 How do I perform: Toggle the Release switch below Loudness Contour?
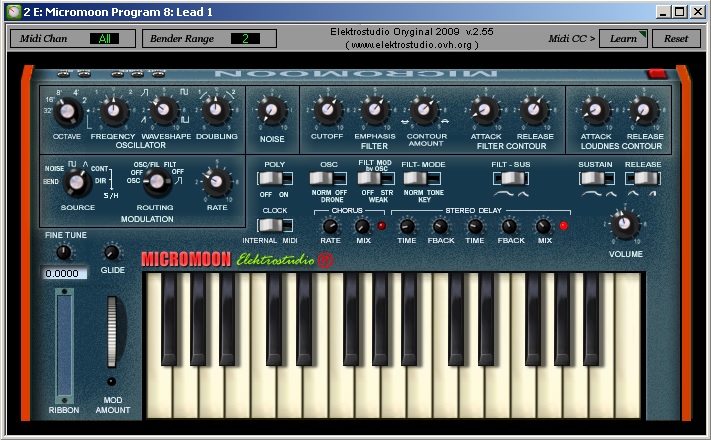643,178
